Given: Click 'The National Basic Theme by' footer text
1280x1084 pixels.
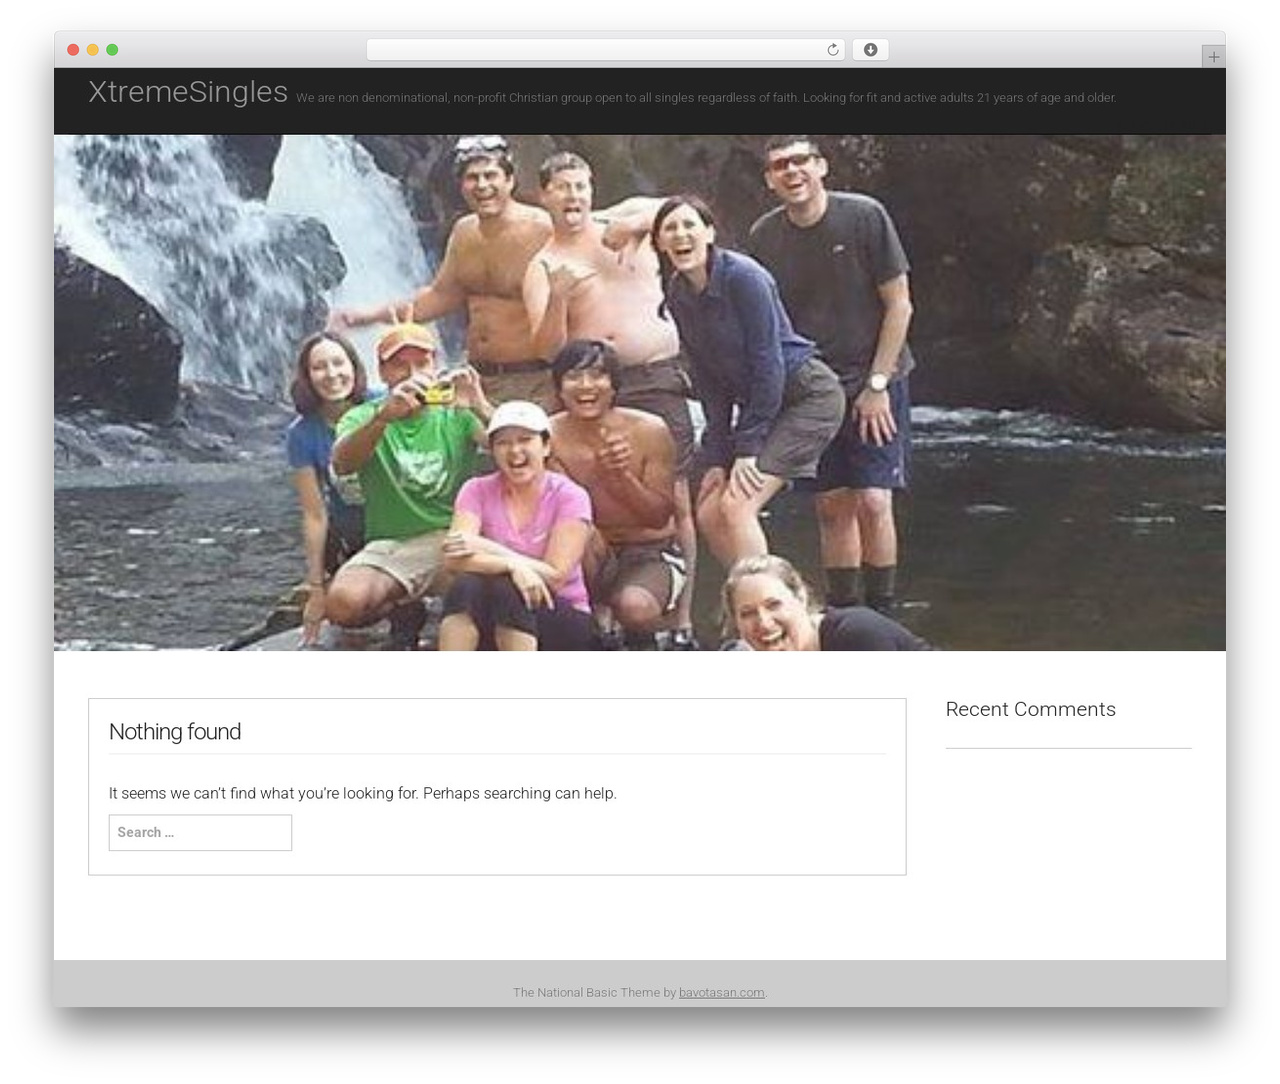Looking at the screenshot, I should pos(594,993).
